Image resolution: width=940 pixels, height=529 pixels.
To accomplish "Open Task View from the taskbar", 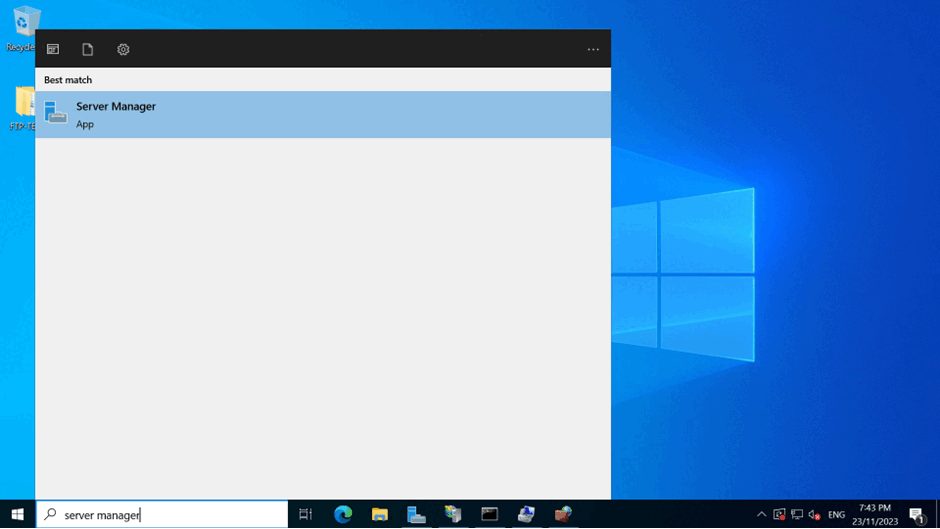I will (x=306, y=515).
